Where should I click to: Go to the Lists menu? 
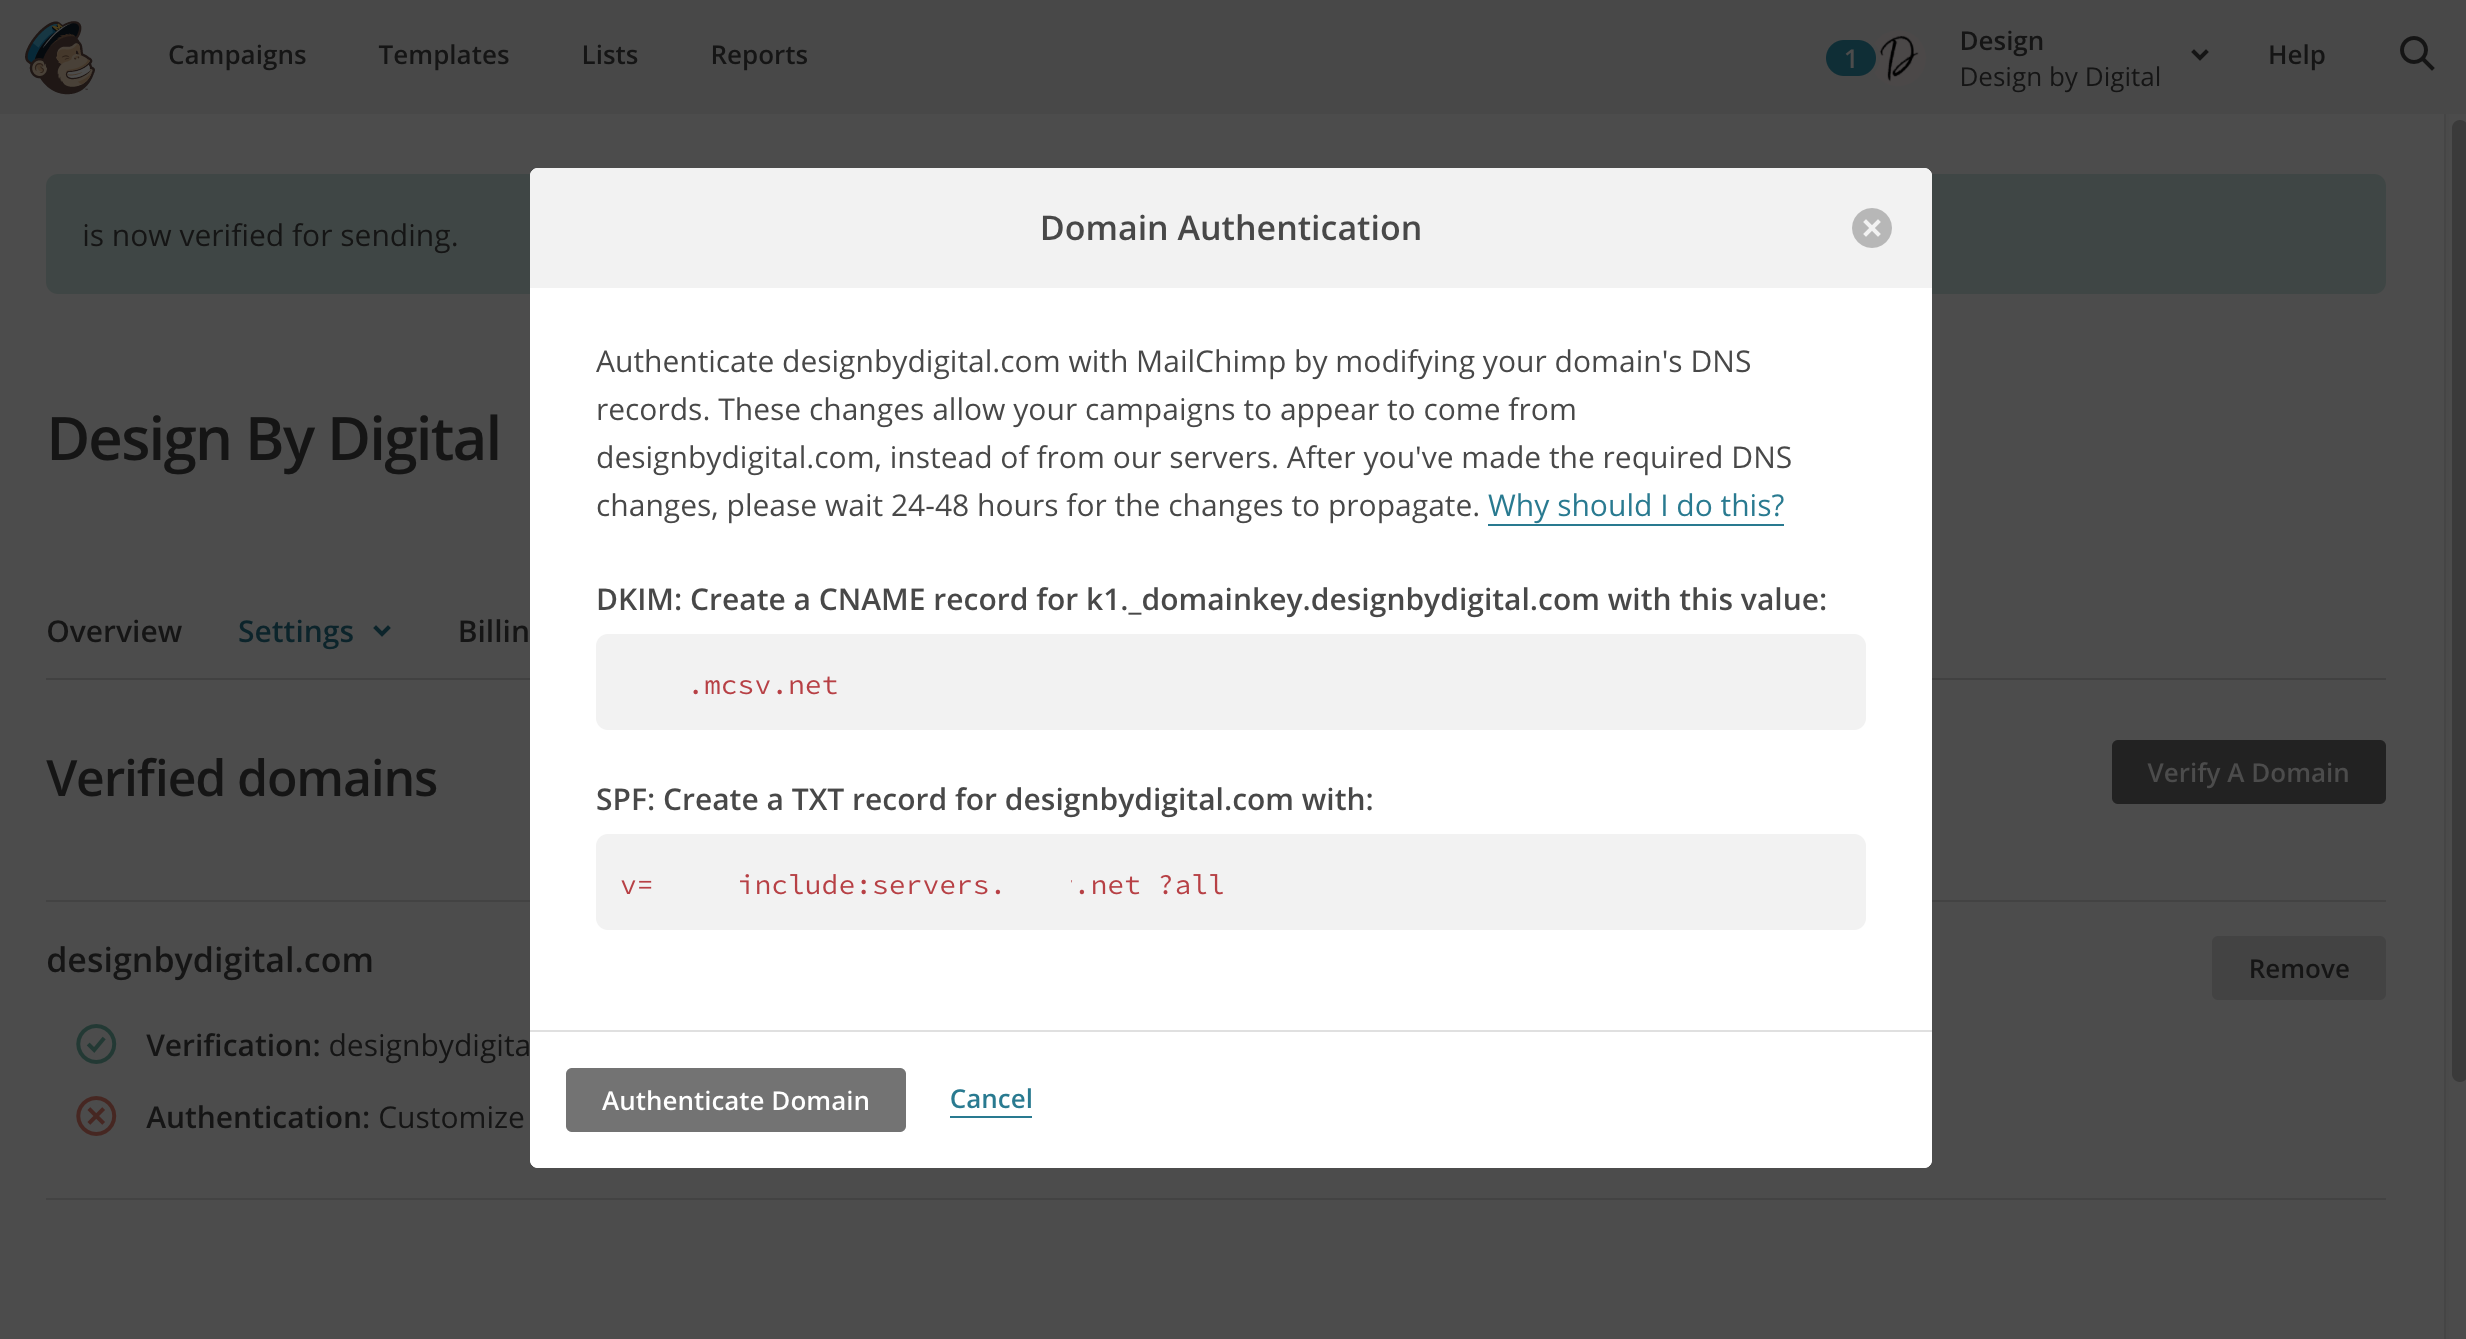click(x=610, y=55)
